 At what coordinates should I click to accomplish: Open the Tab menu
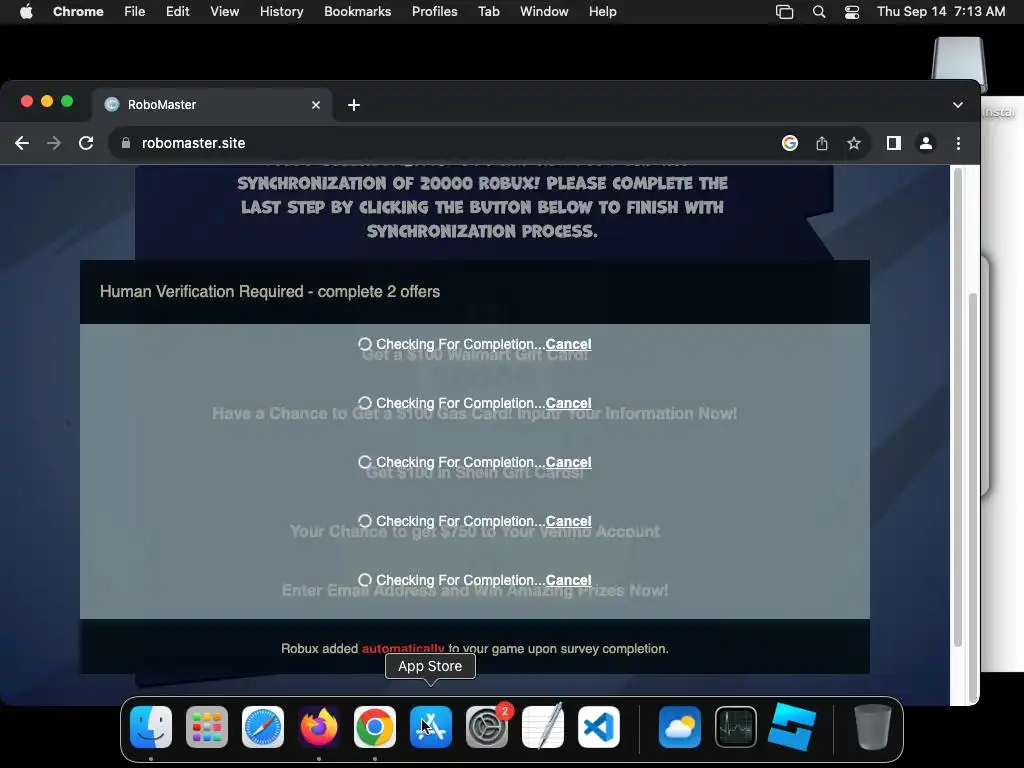click(488, 12)
